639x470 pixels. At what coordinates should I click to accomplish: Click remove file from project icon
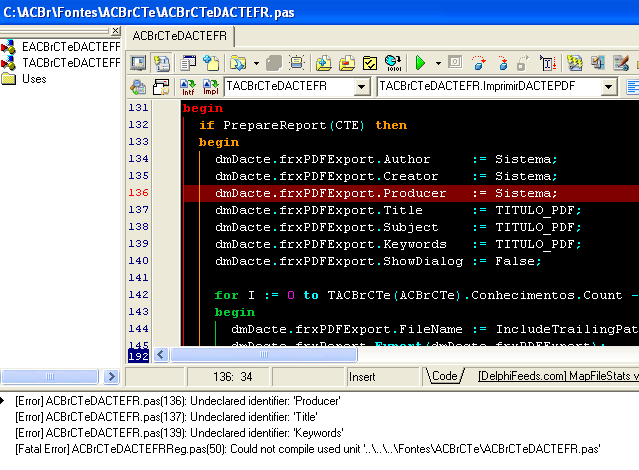[x=347, y=63]
